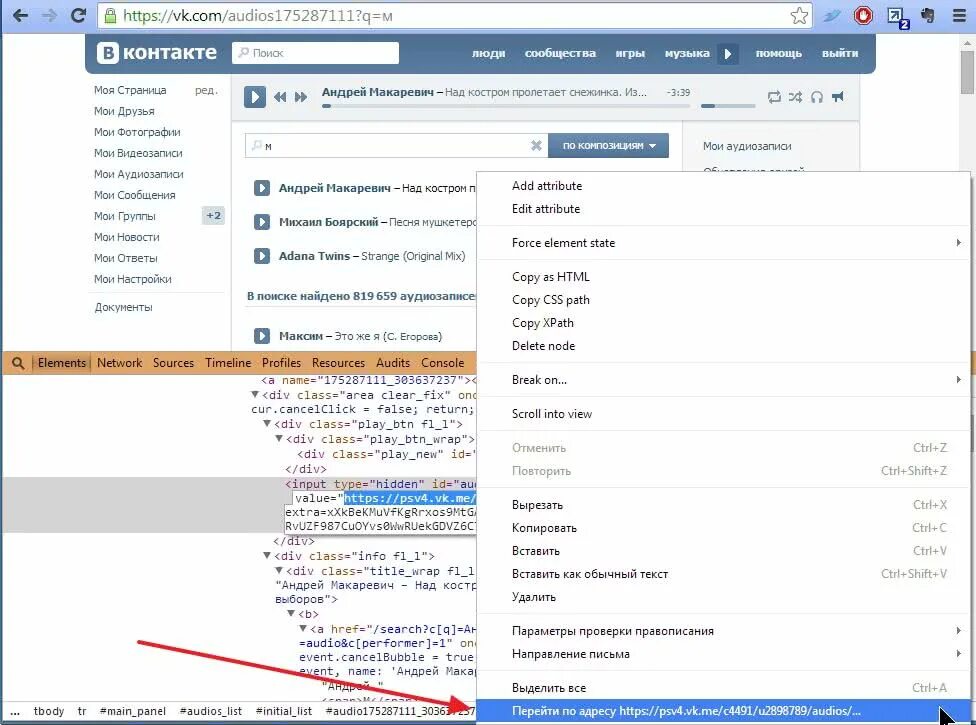Click the Evernote elephant extension icon

[927, 16]
